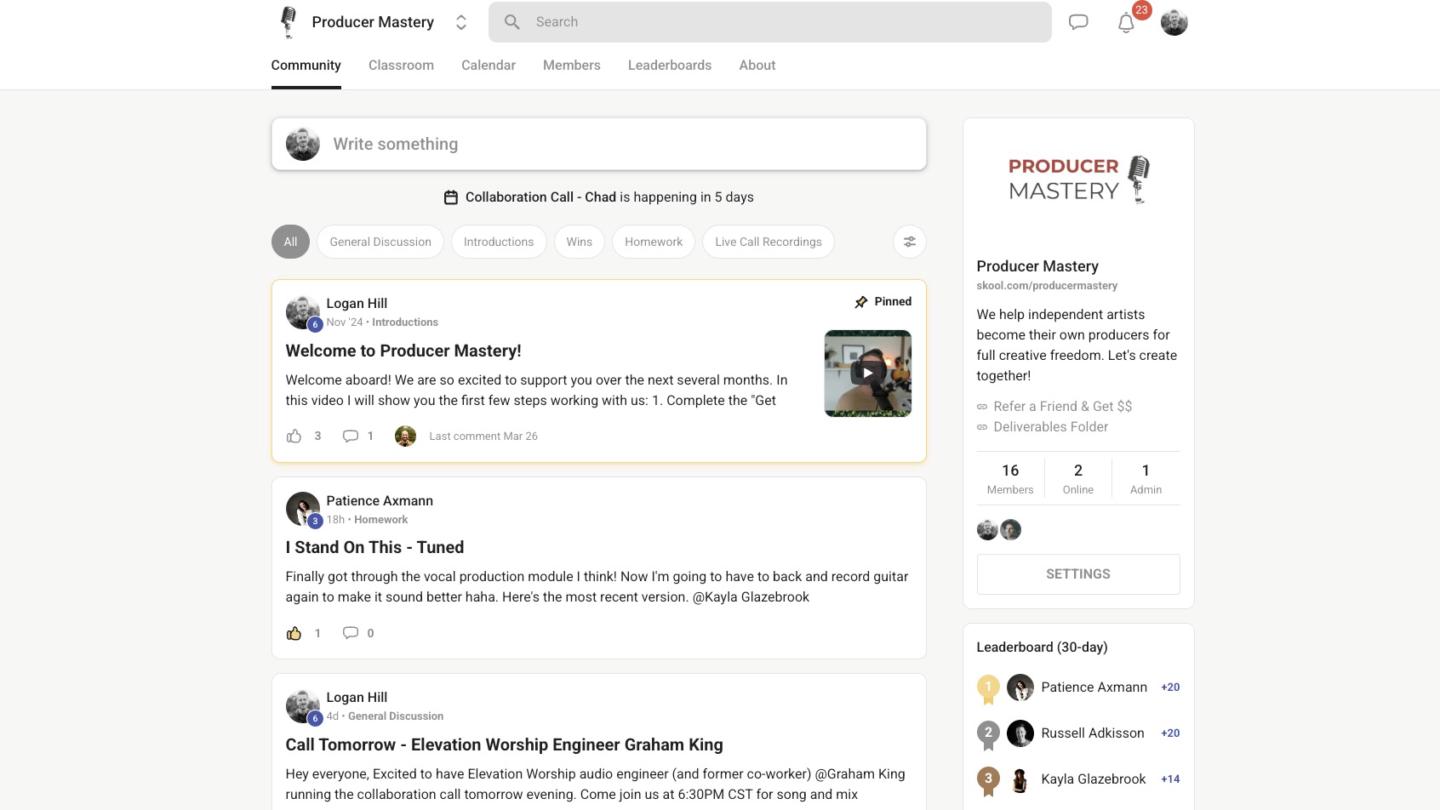Open the Logan Hill name on pinned post
The height and width of the screenshot is (810, 1440).
[x=356, y=304]
